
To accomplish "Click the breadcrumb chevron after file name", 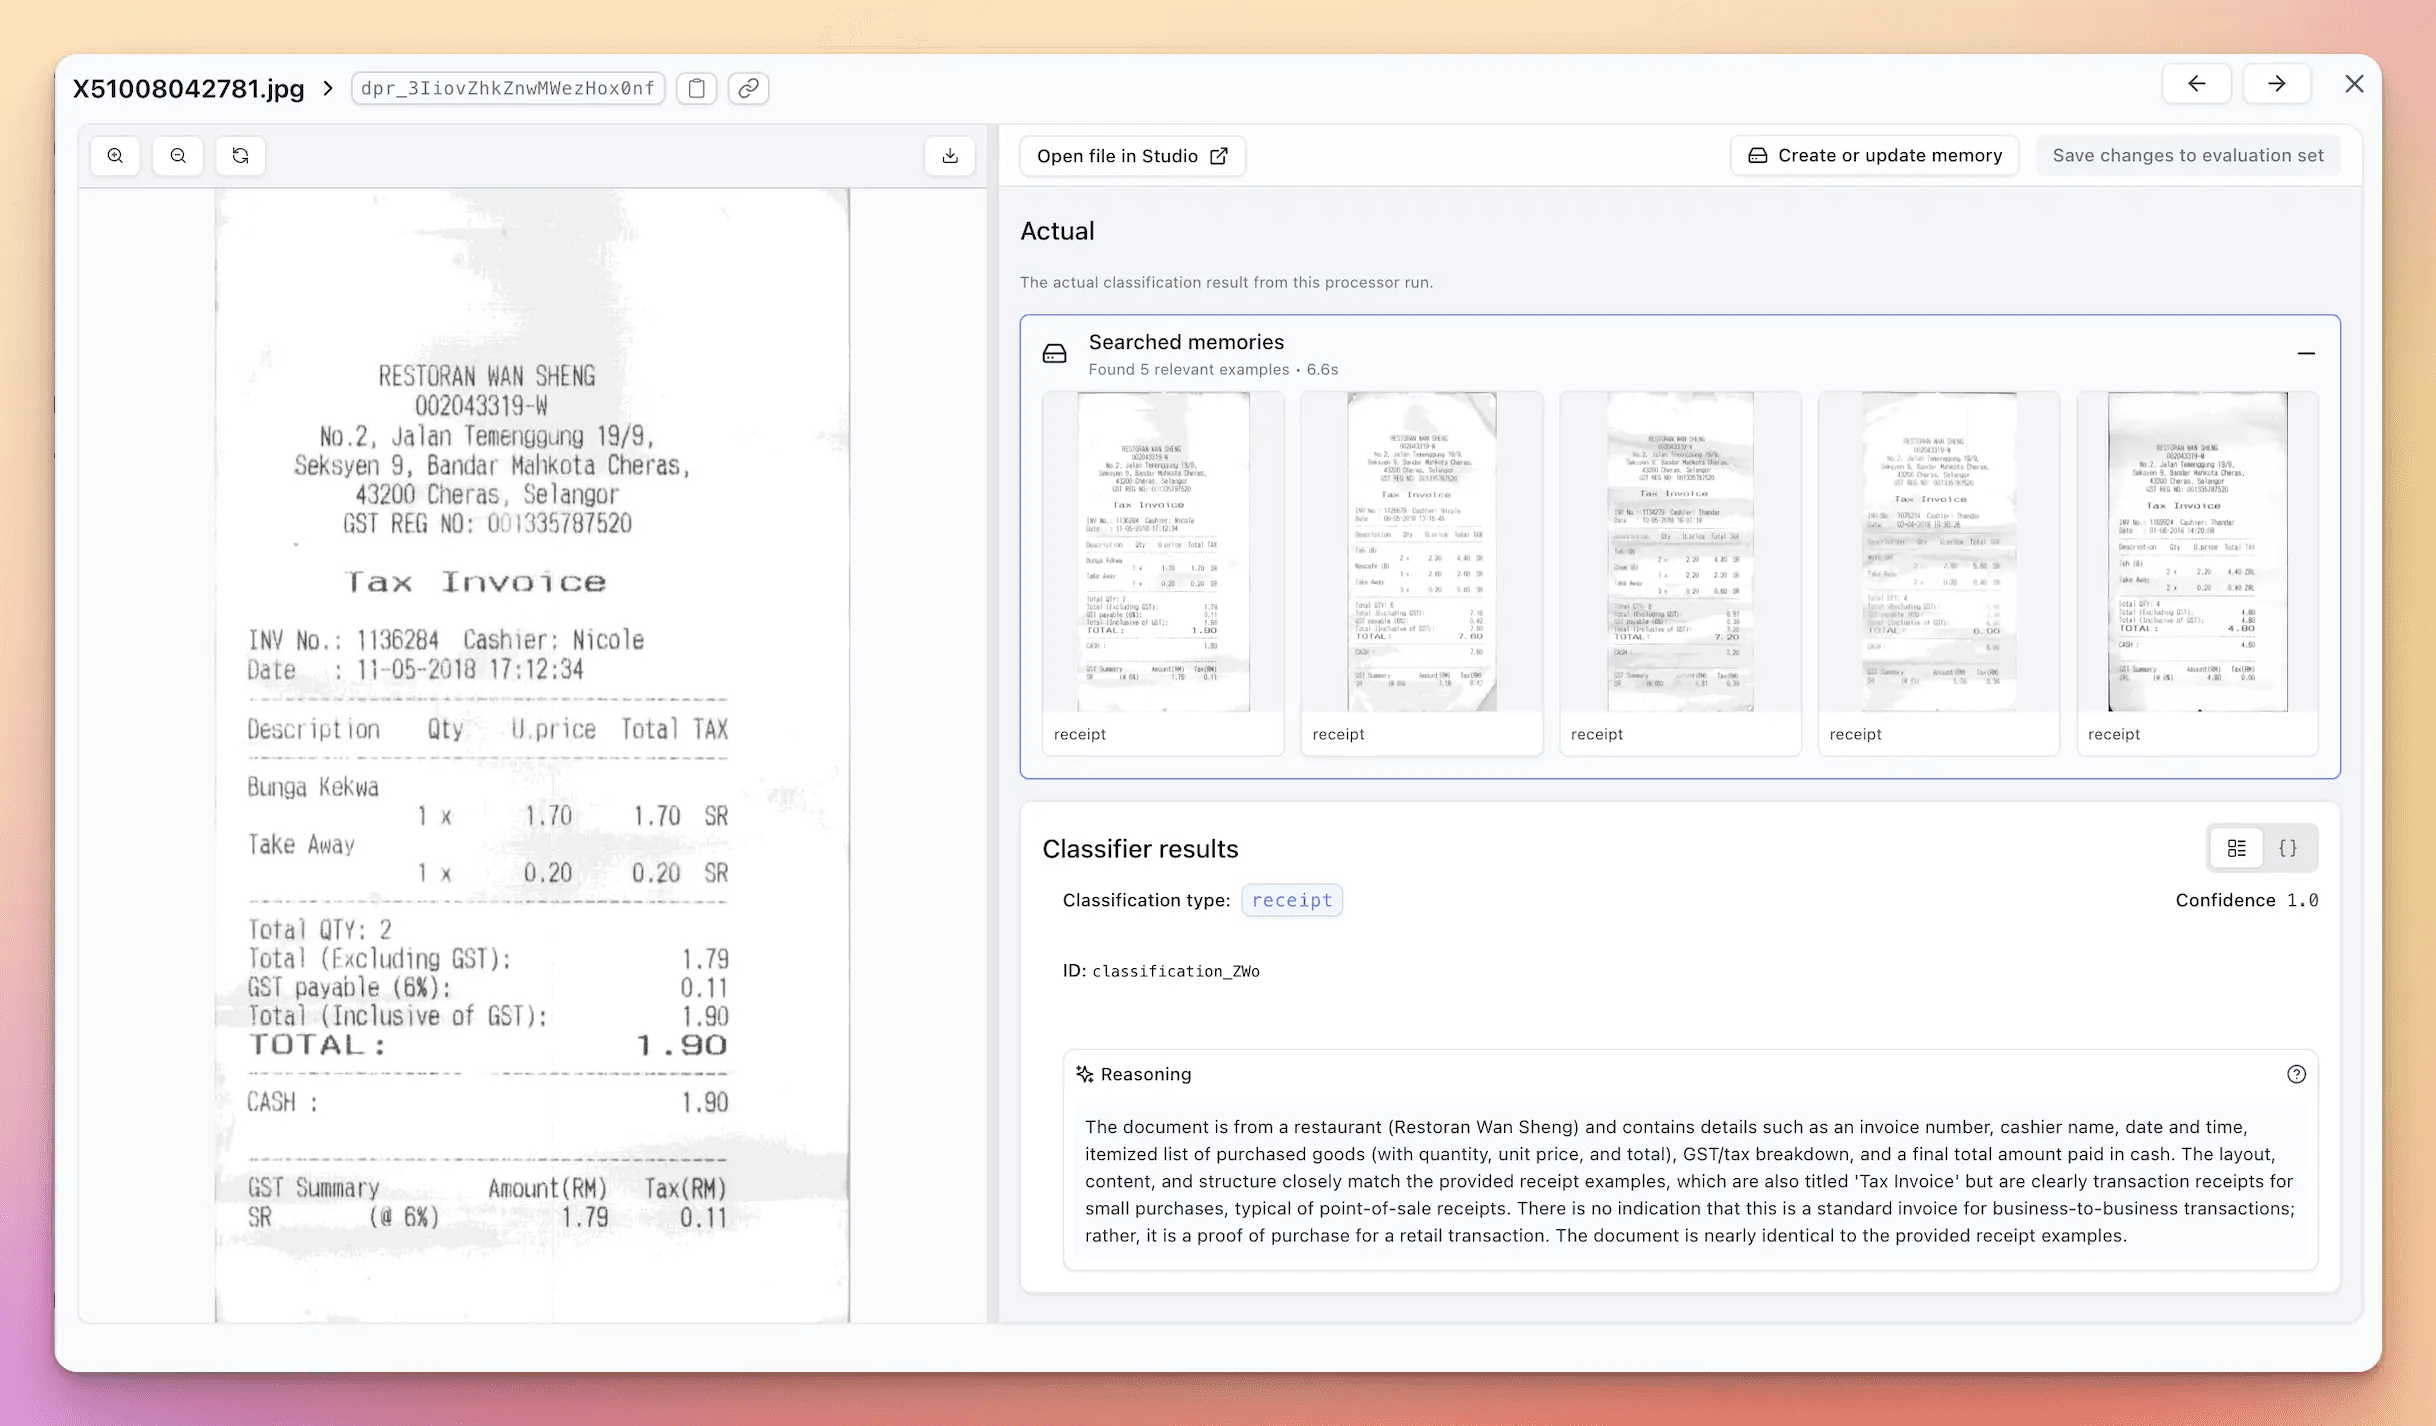I will click(x=328, y=88).
